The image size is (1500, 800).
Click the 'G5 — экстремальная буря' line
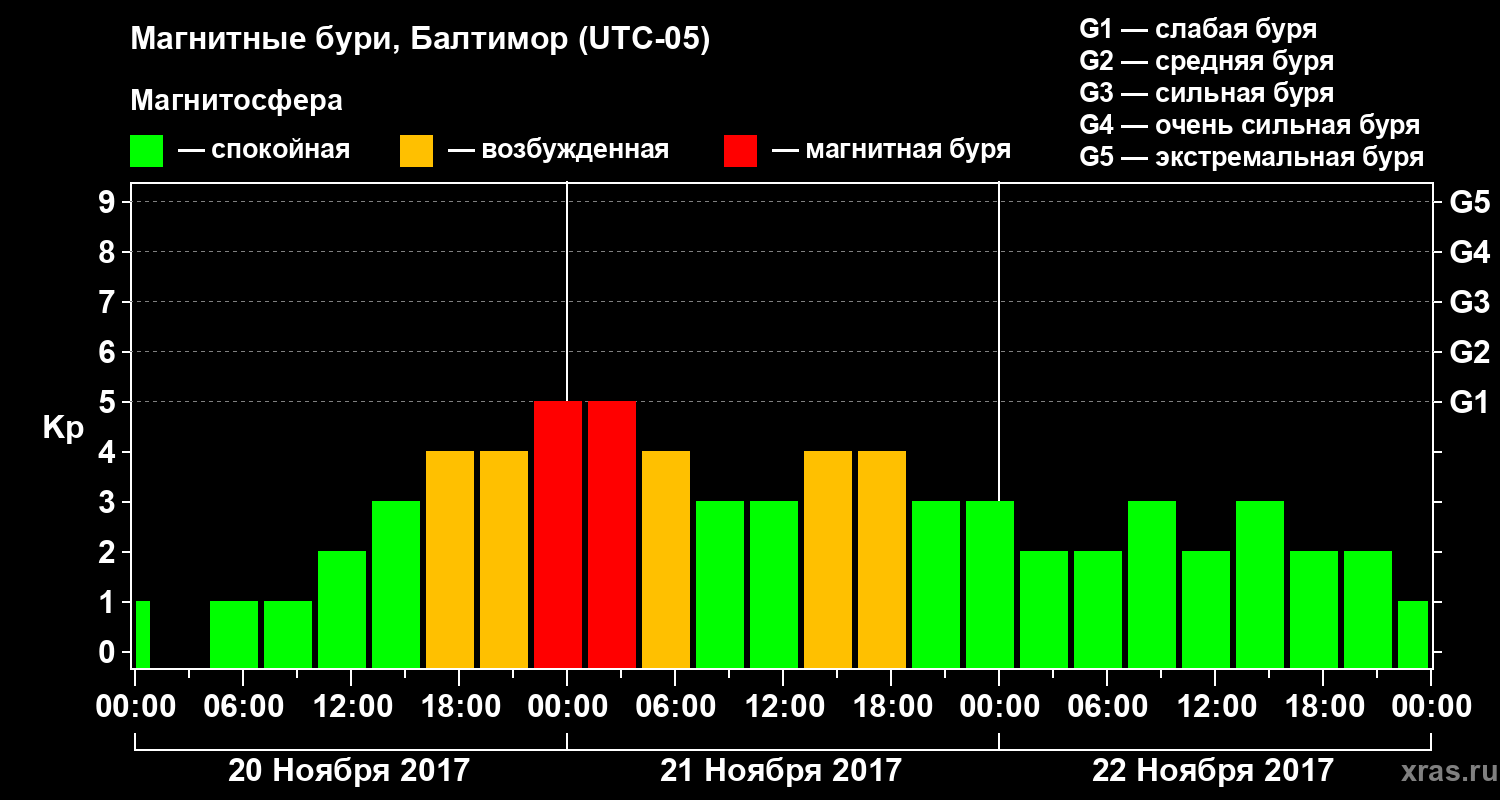point(1252,157)
